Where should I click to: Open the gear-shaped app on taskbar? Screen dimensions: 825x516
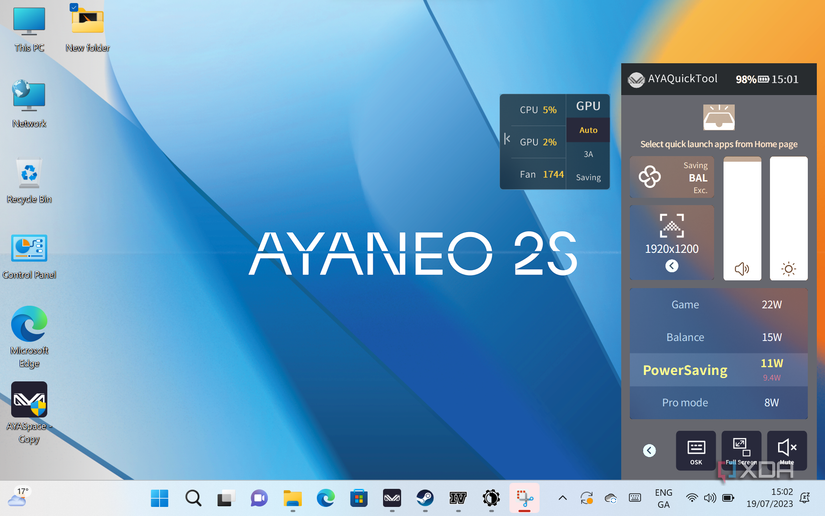[x=491, y=498]
